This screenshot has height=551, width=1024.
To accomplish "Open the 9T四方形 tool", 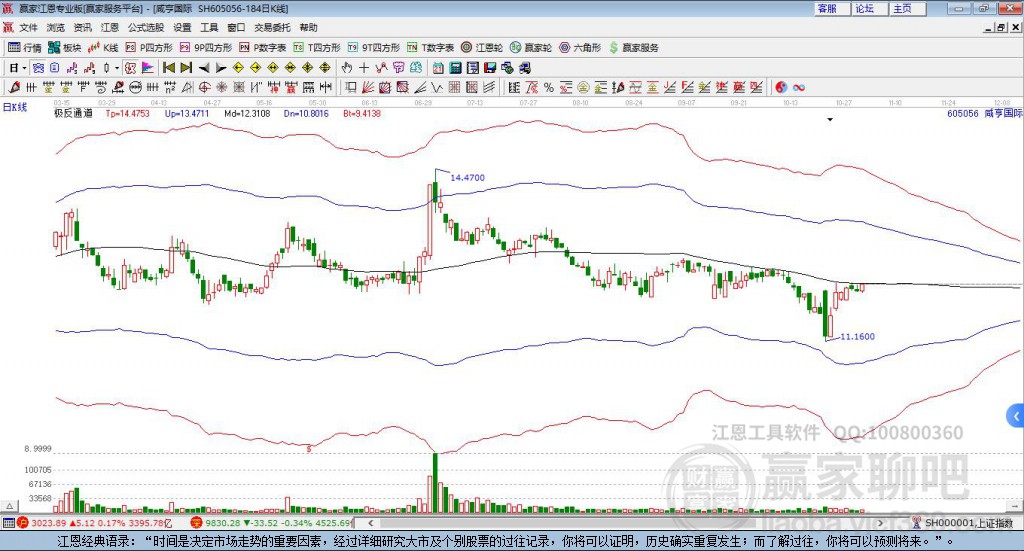I will tap(374, 48).
